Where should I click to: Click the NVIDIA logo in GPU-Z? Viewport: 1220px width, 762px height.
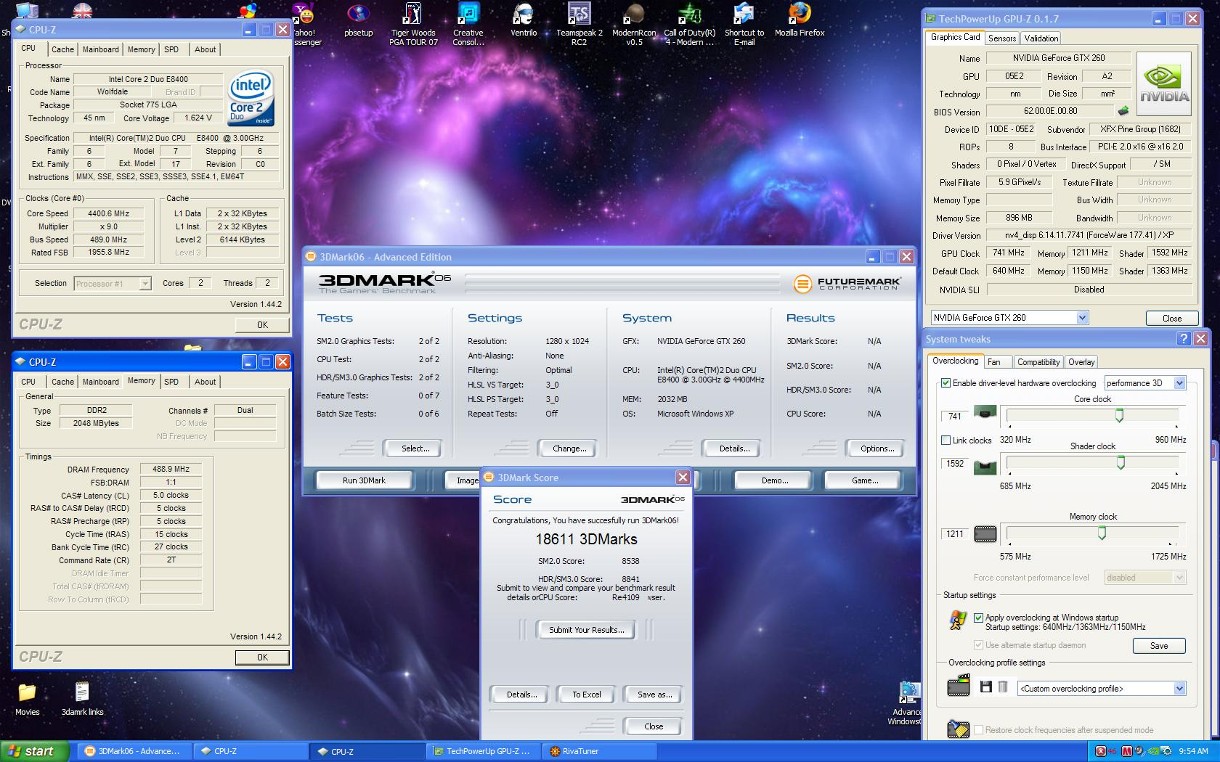[x=1164, y=85]
